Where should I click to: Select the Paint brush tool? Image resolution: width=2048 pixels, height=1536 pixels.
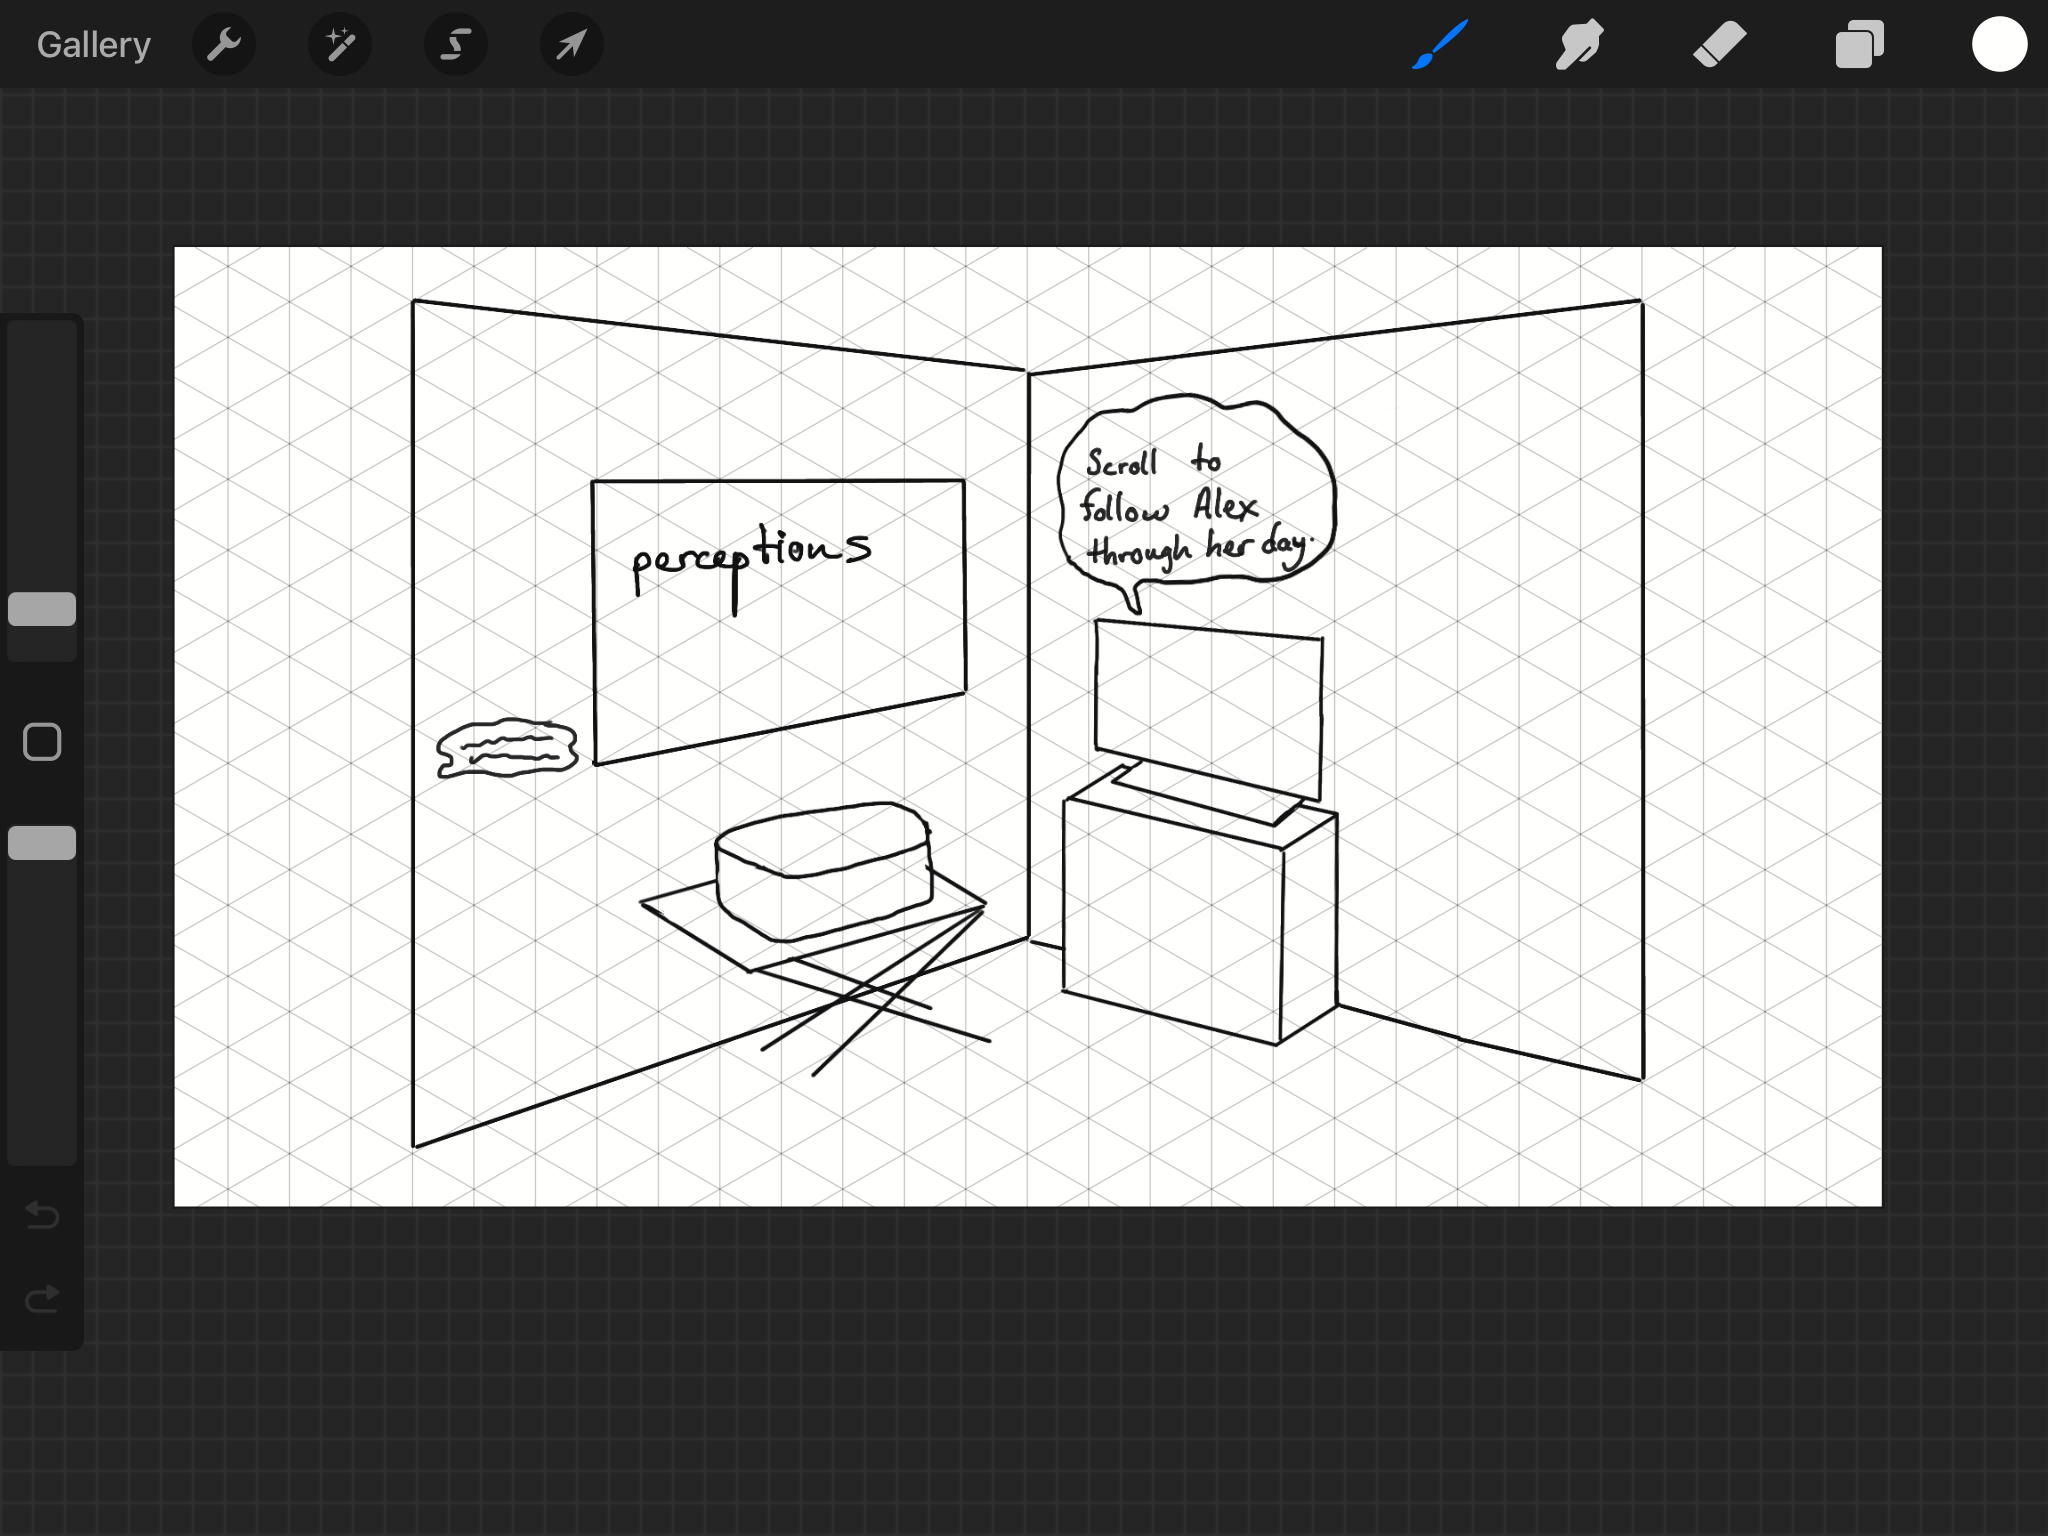pos(1440,45)
